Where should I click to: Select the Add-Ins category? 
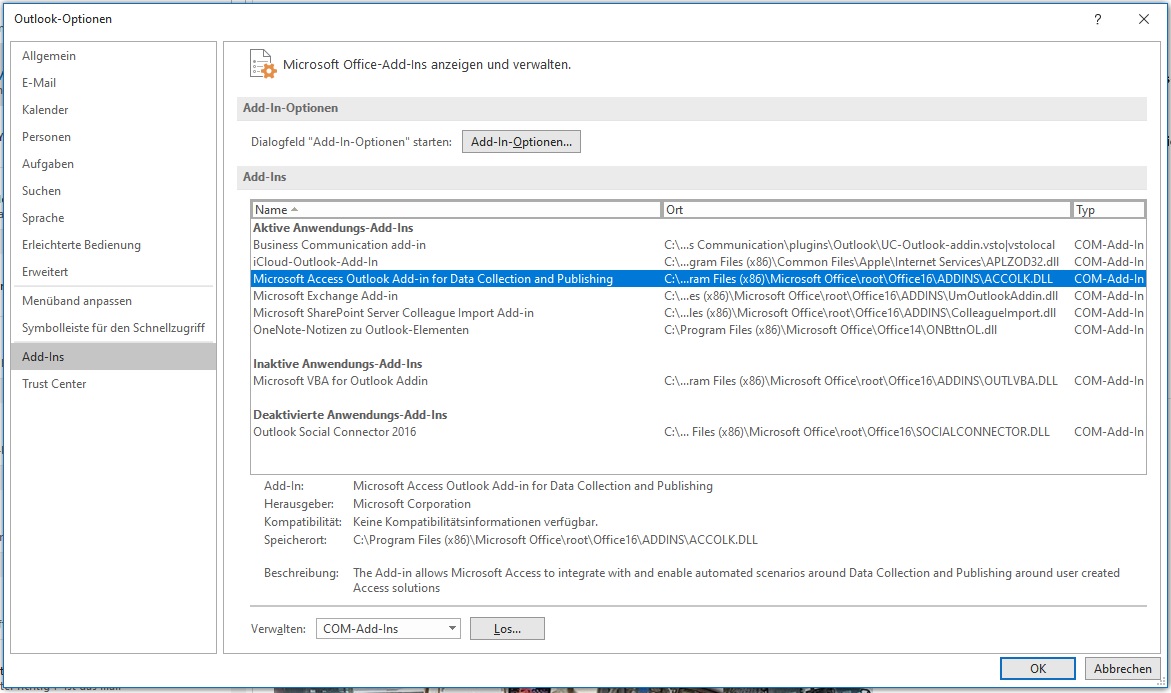coord(114,356)
